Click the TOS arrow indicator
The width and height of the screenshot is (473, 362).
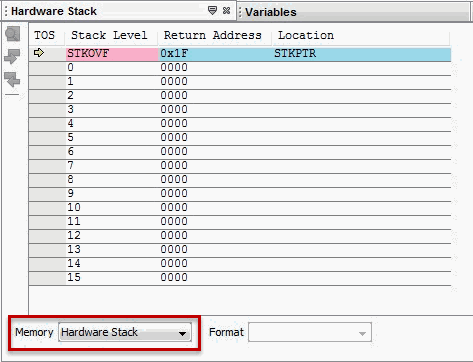[39, 53]
